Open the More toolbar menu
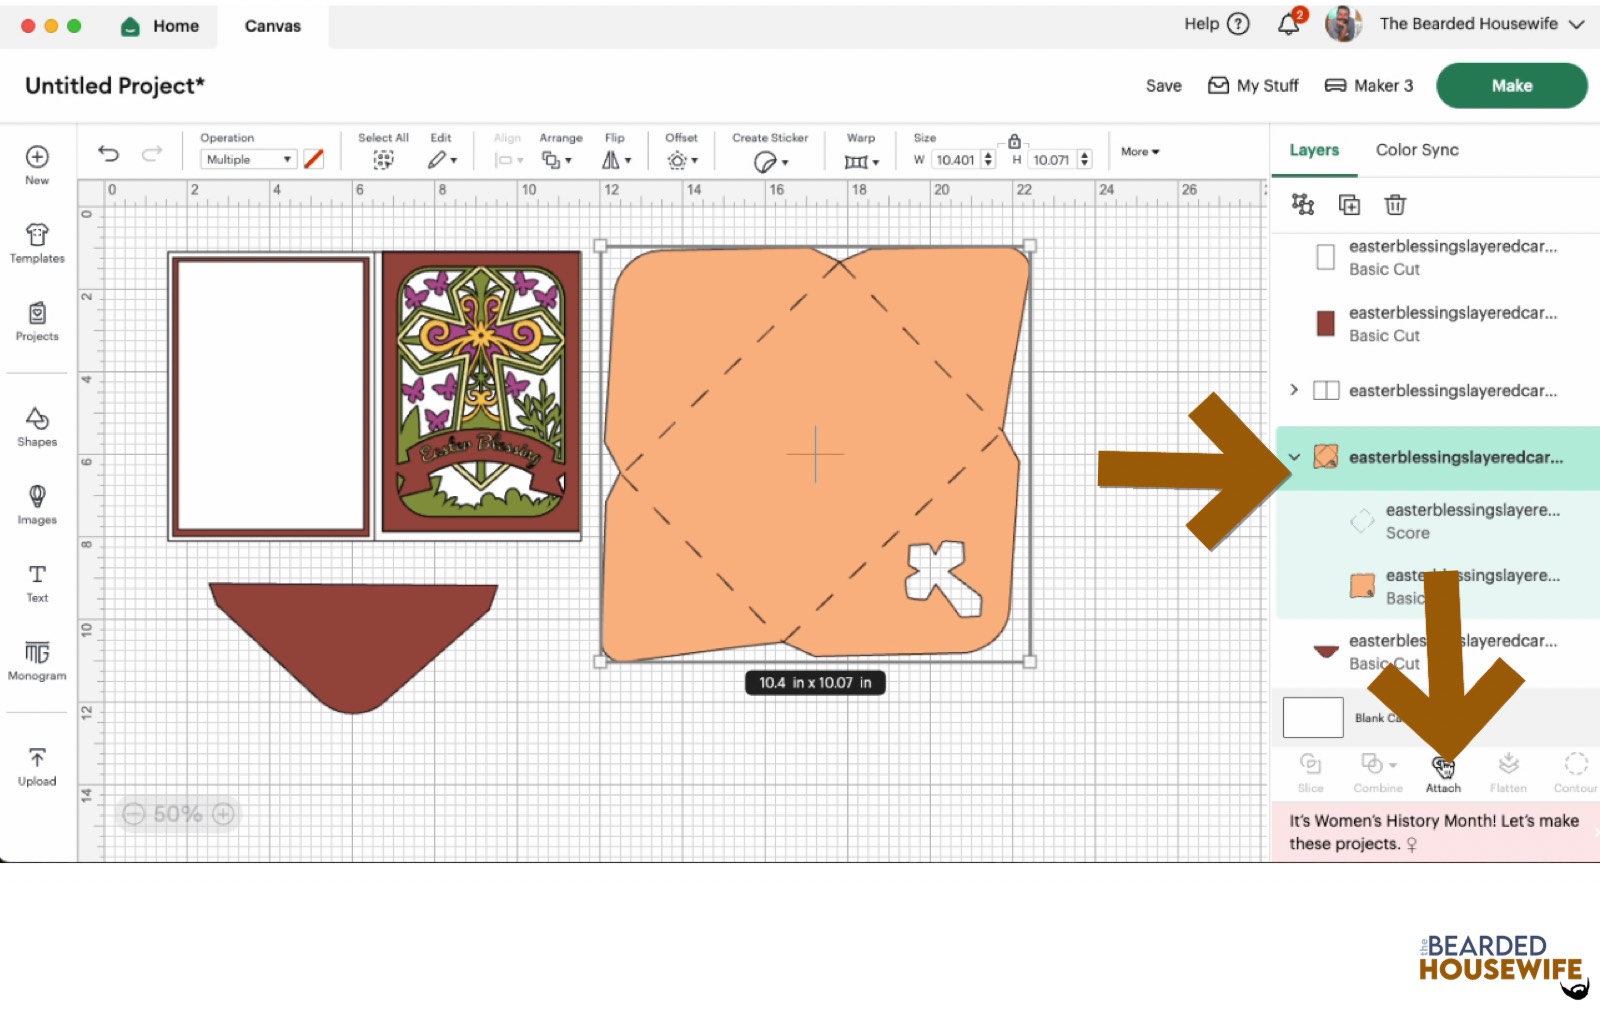This screenshot has width=1600, height=1017. point(1140,152)
